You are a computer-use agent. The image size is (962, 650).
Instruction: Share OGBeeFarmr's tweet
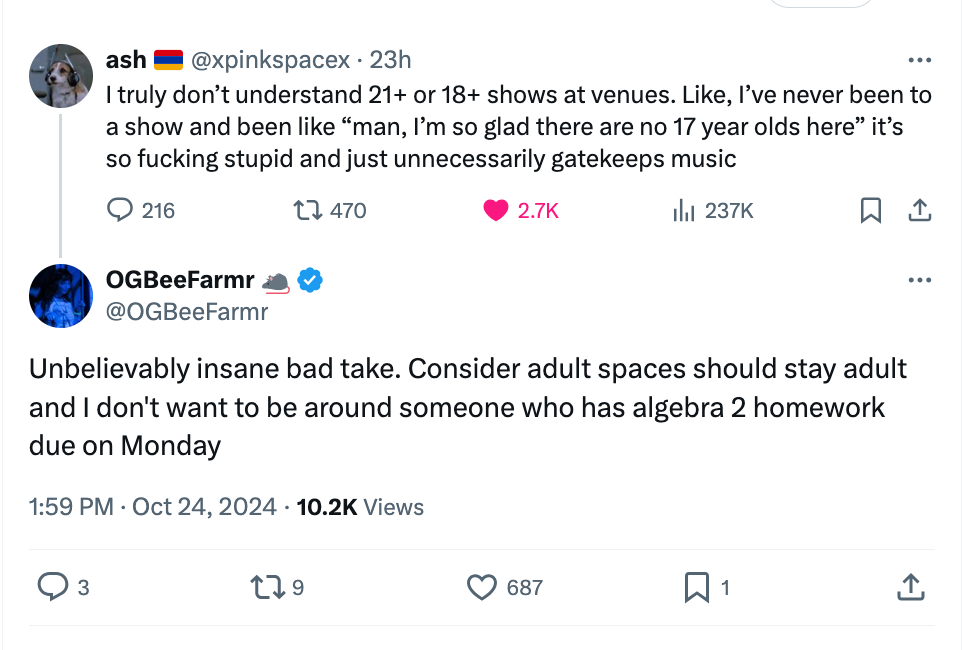pyautogui.click(x=910, y=587)
